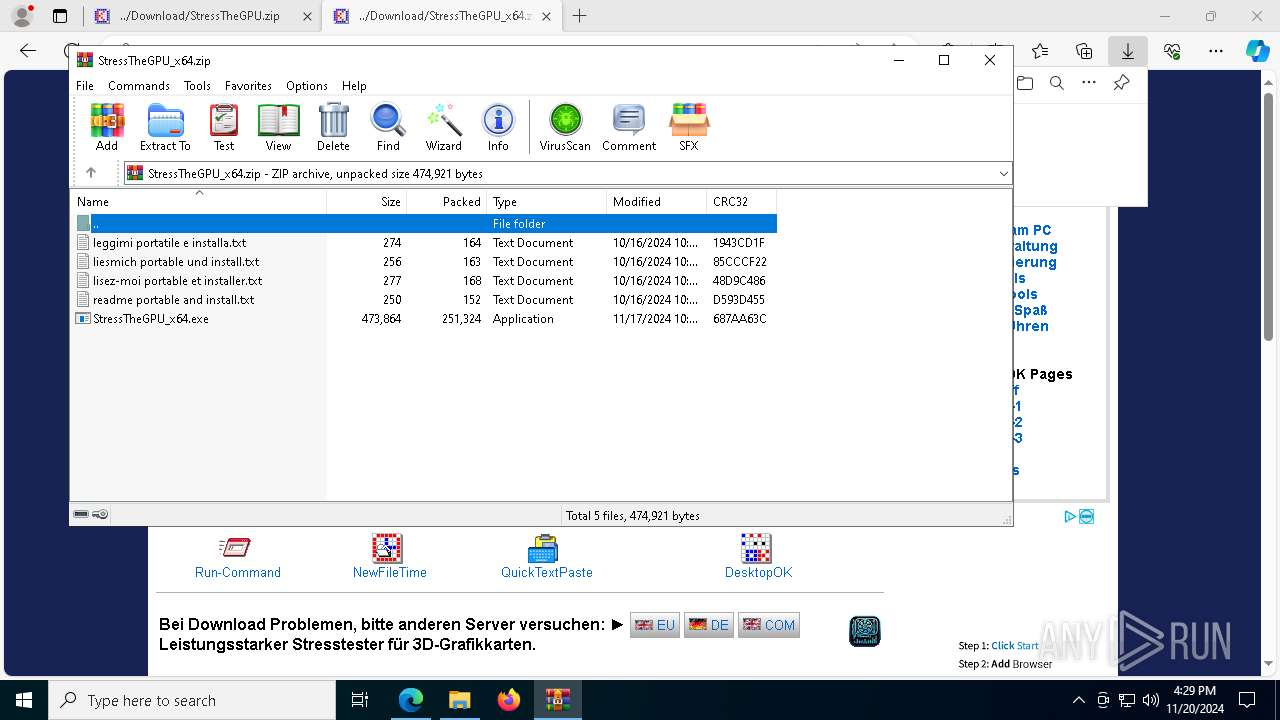Run the Test archive tool
This screenshot has height=720, width=1280.
(224, 127)
